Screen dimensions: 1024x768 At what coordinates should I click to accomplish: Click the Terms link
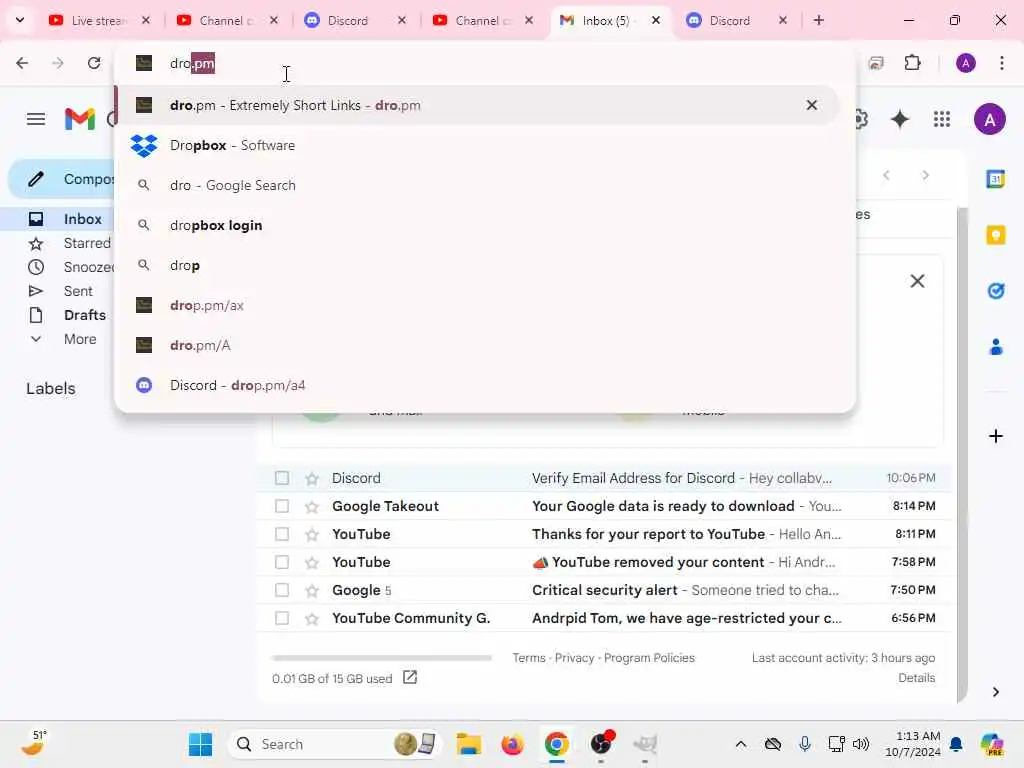(x=528, y=658)
